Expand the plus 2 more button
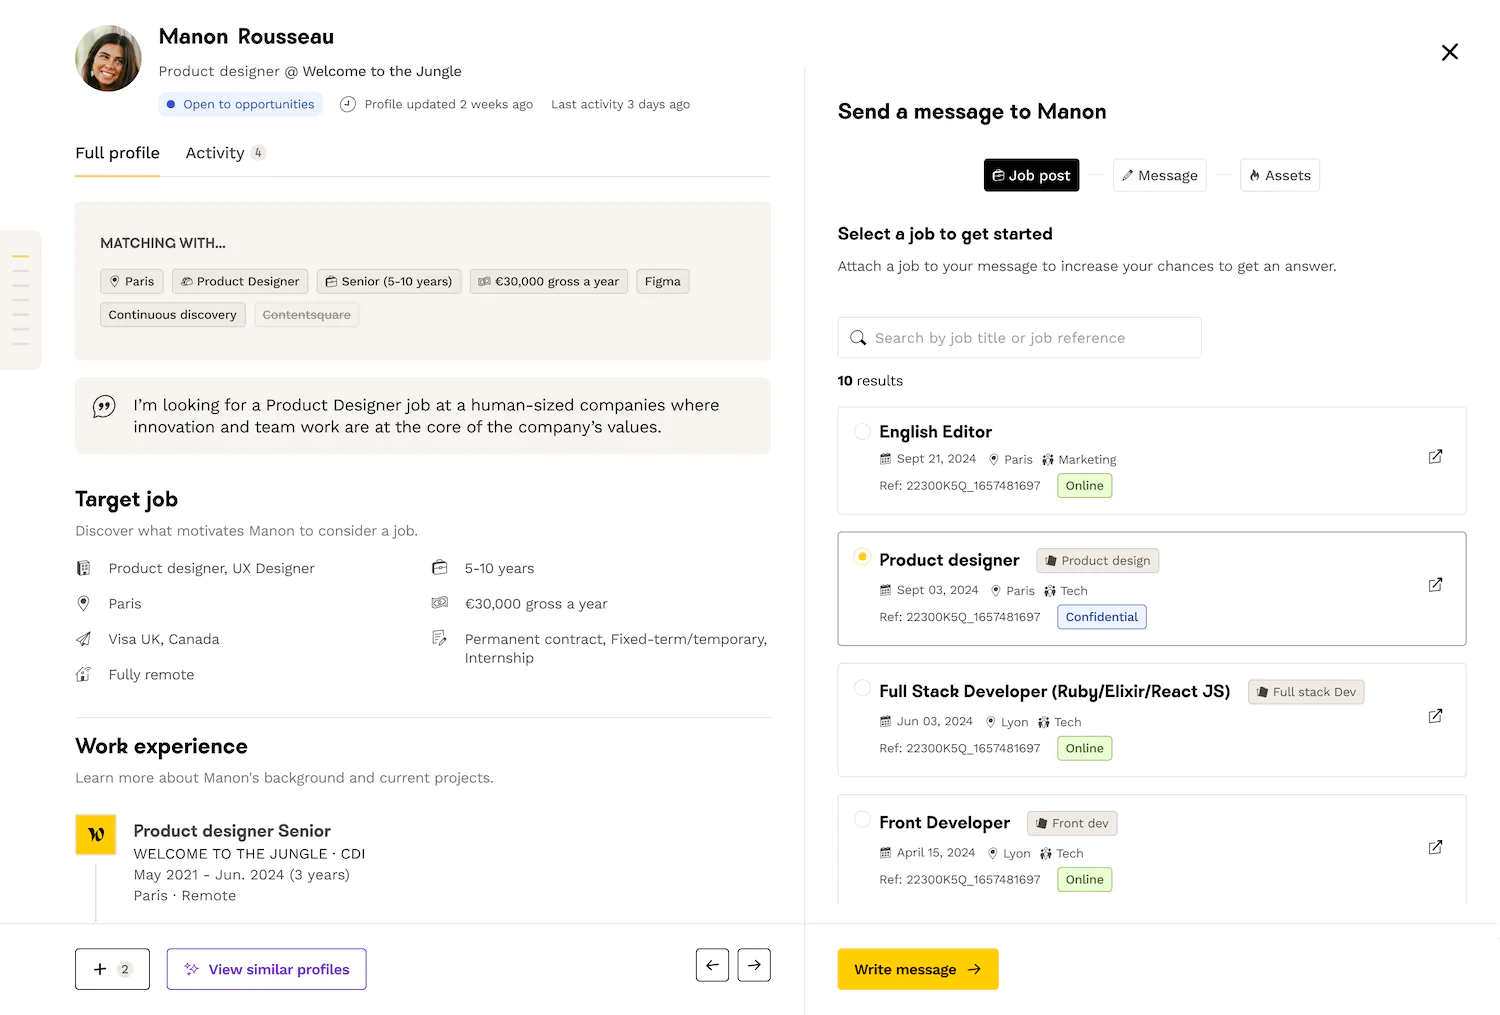The image size is (1500, 1015). pyautogui.click(x=112, y=969)
